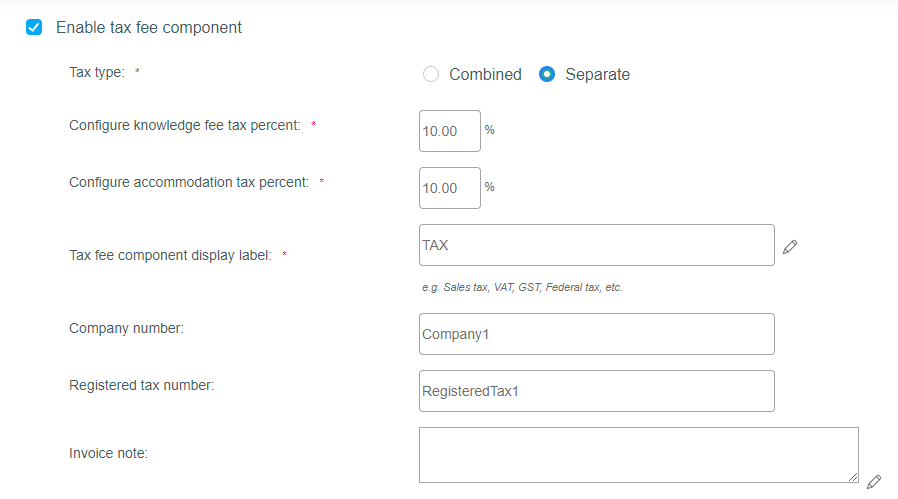Screen dimensions: 898x499
Task: Click the 'Enable tax fee component' label text
Action: [x=149, y=27]
